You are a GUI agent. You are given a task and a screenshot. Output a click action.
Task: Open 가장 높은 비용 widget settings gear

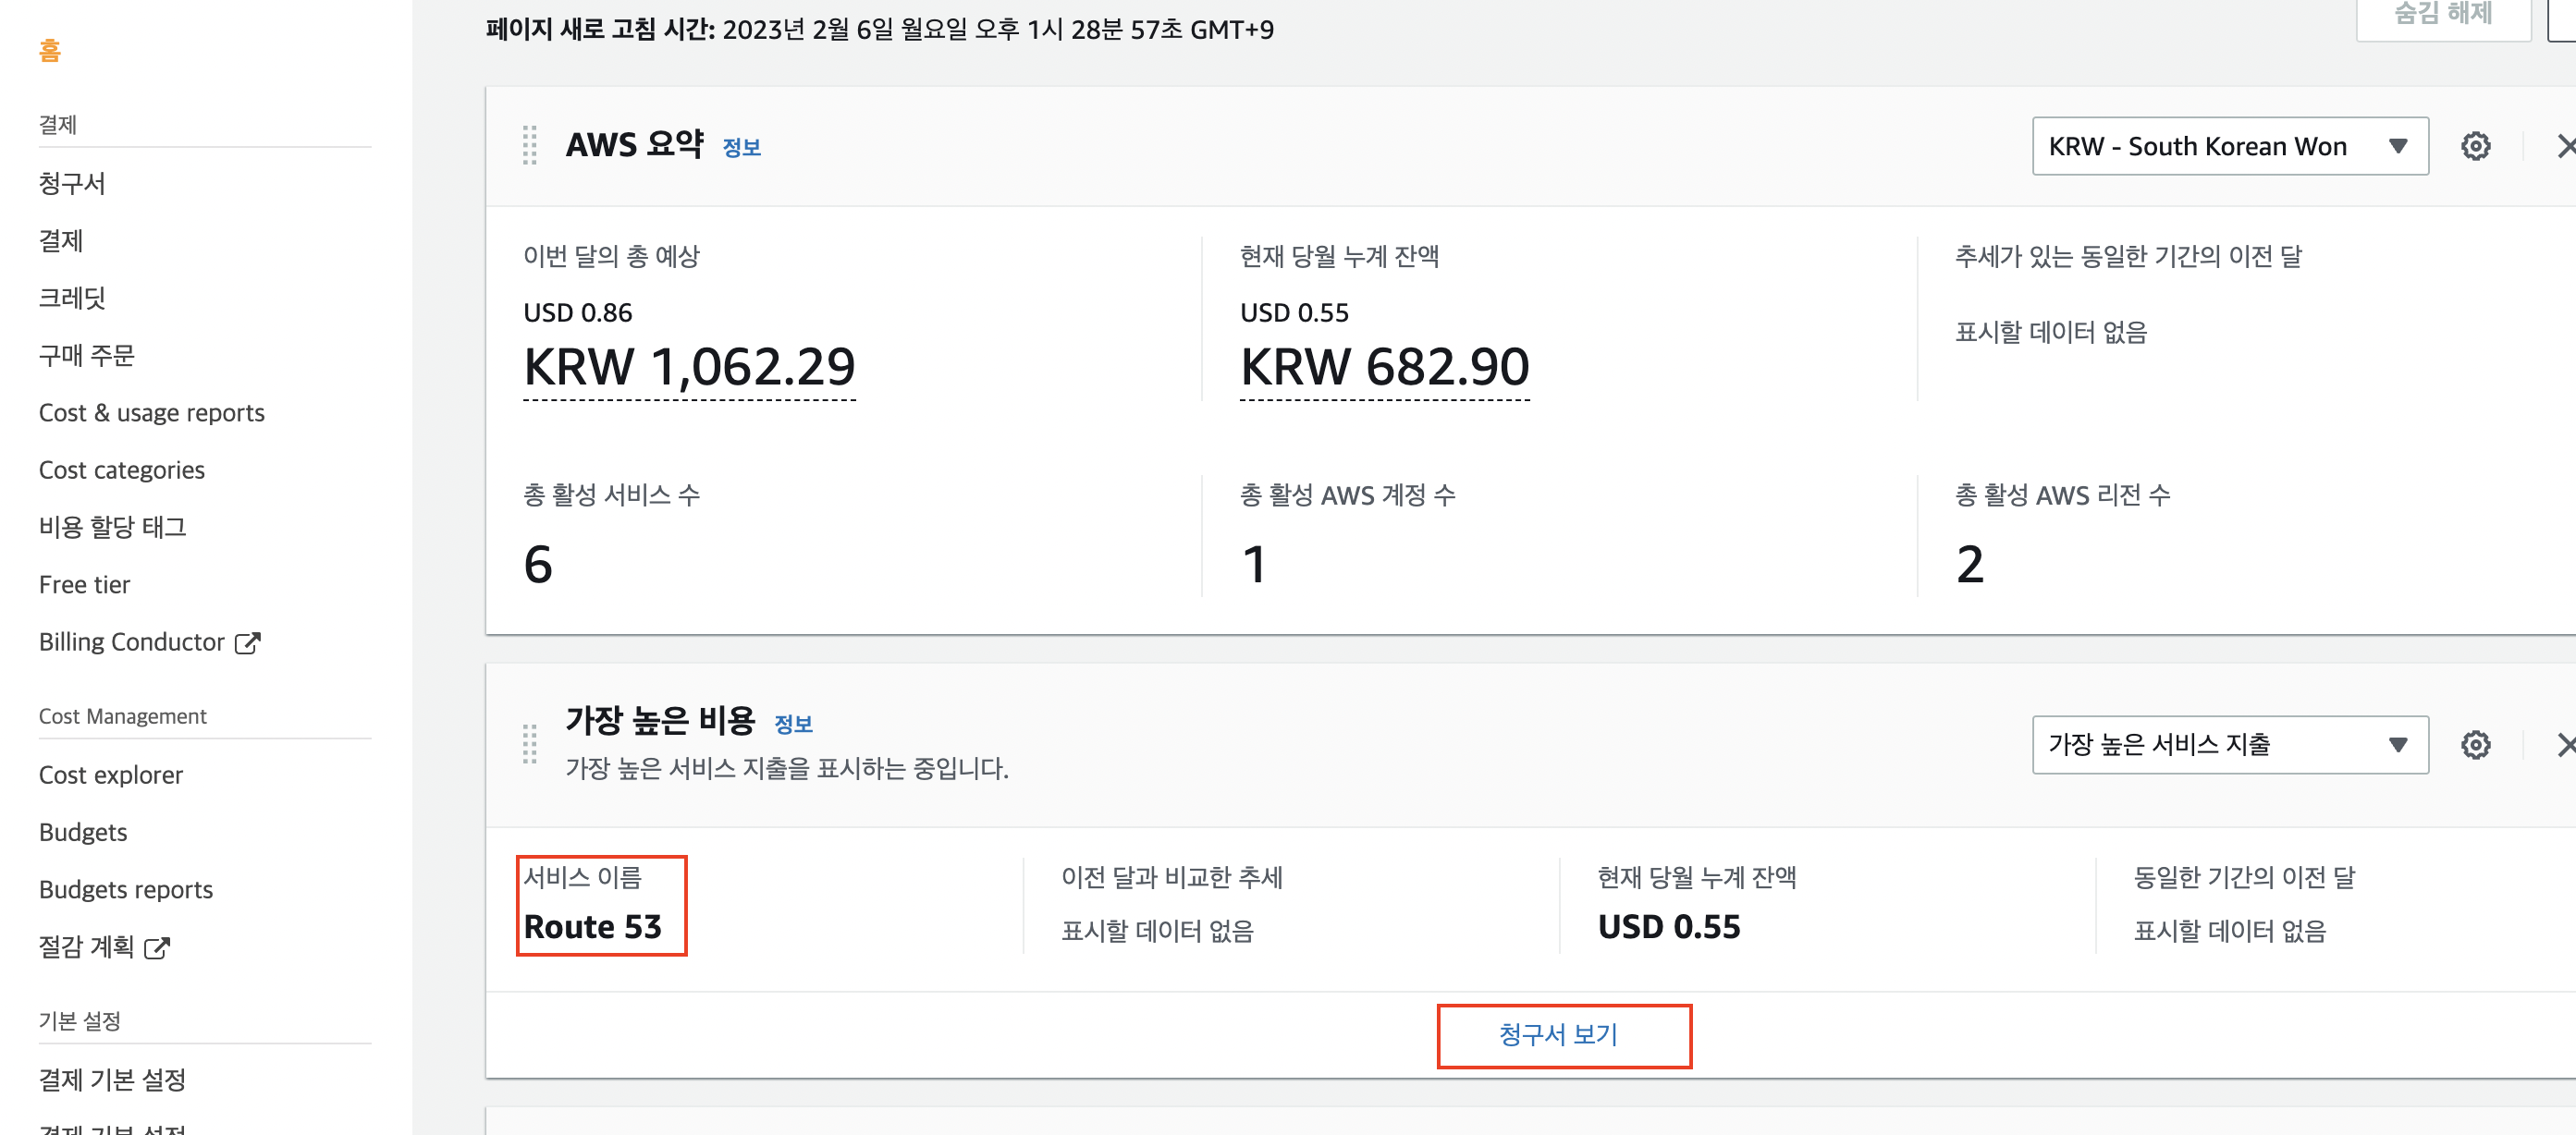coord(2475,745)
